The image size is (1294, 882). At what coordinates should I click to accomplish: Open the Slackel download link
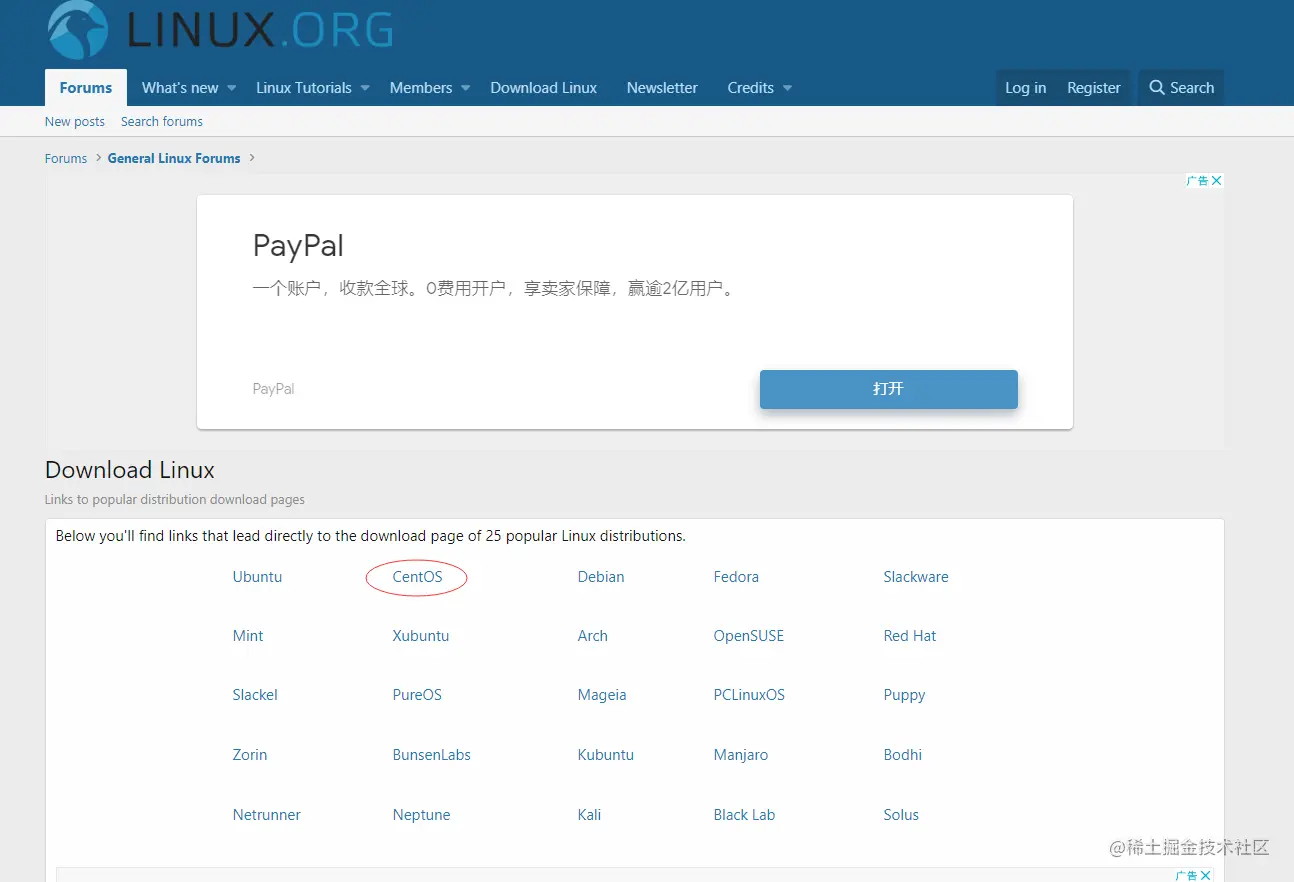pos(255,695)
